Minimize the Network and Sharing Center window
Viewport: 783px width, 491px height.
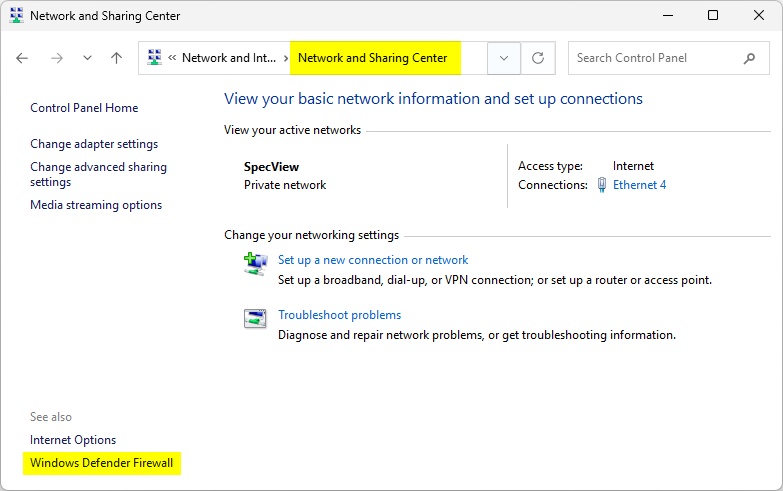click(668, 15)
